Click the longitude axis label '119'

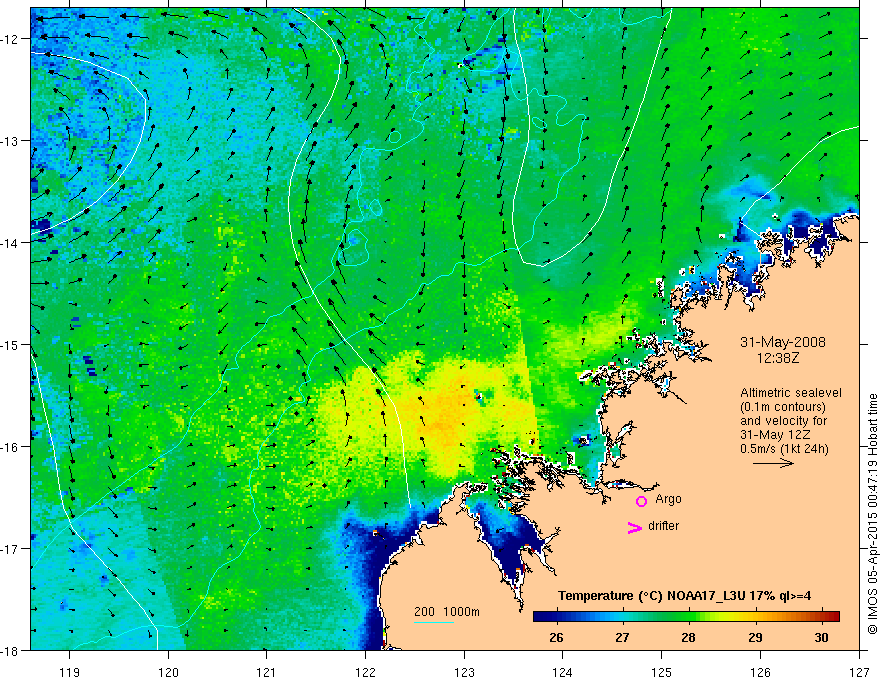pyautogui.click(x=70, y=672)
